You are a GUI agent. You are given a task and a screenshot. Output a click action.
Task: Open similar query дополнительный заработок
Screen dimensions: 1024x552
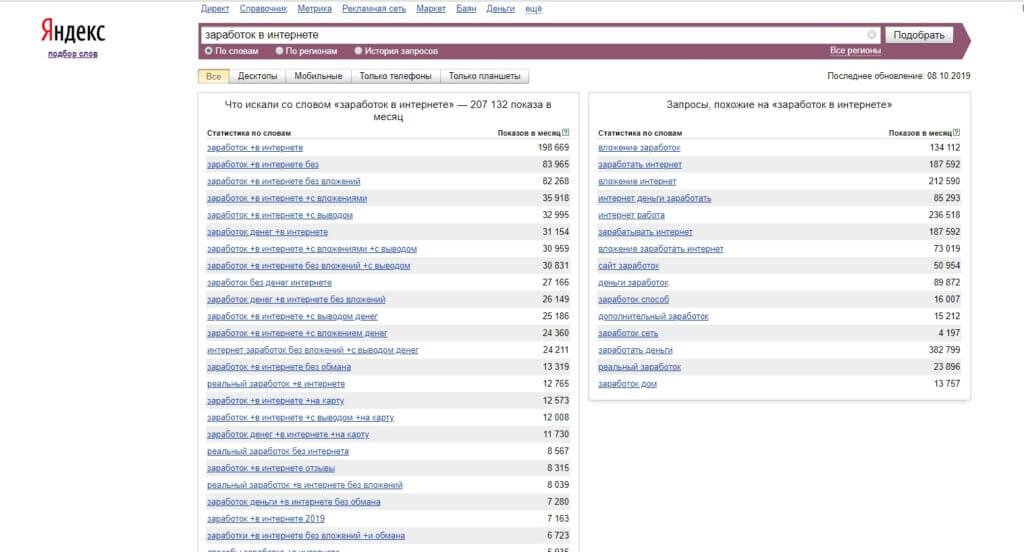coord(653,316)
